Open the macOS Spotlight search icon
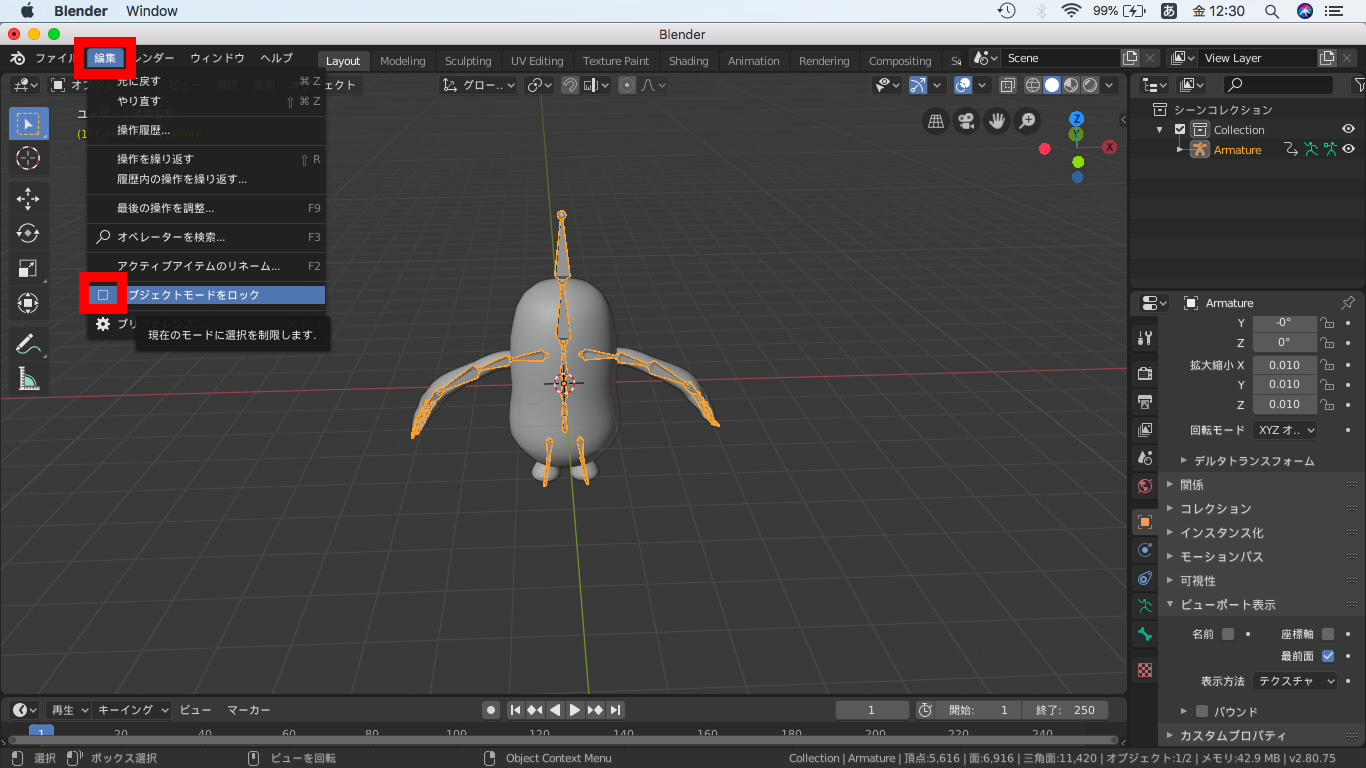 click(1272, 11)
